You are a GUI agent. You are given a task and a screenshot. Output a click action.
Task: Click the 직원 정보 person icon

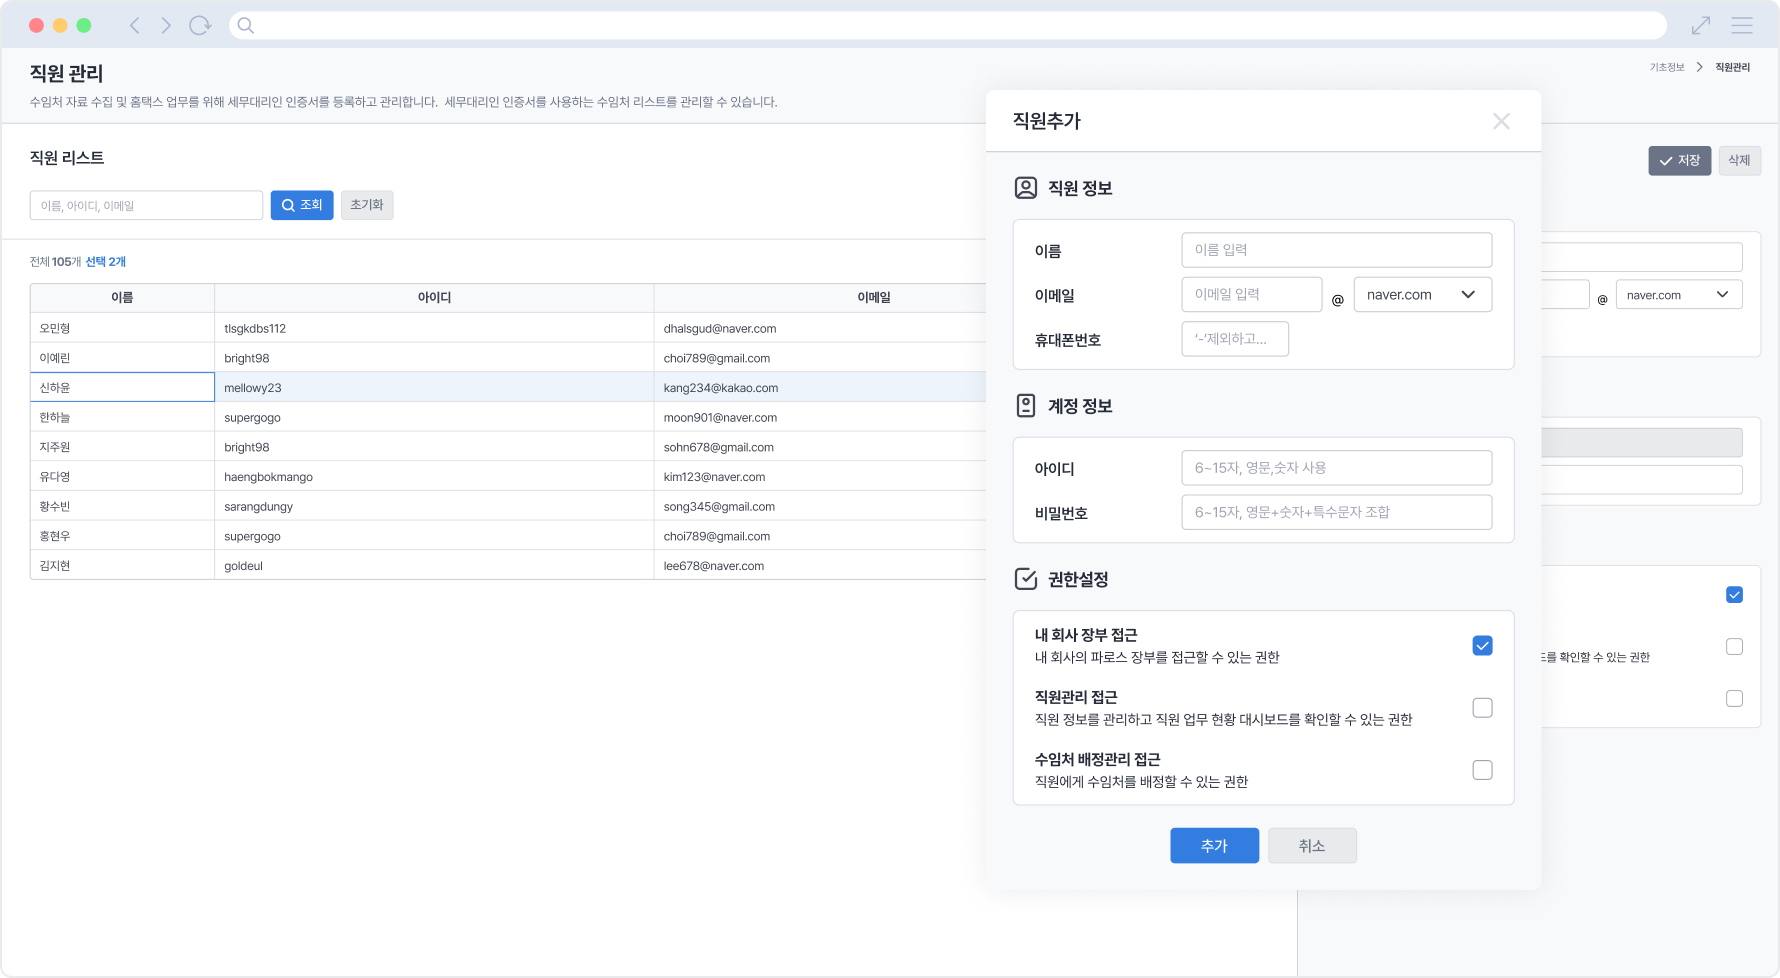[x=1025, y=187]
